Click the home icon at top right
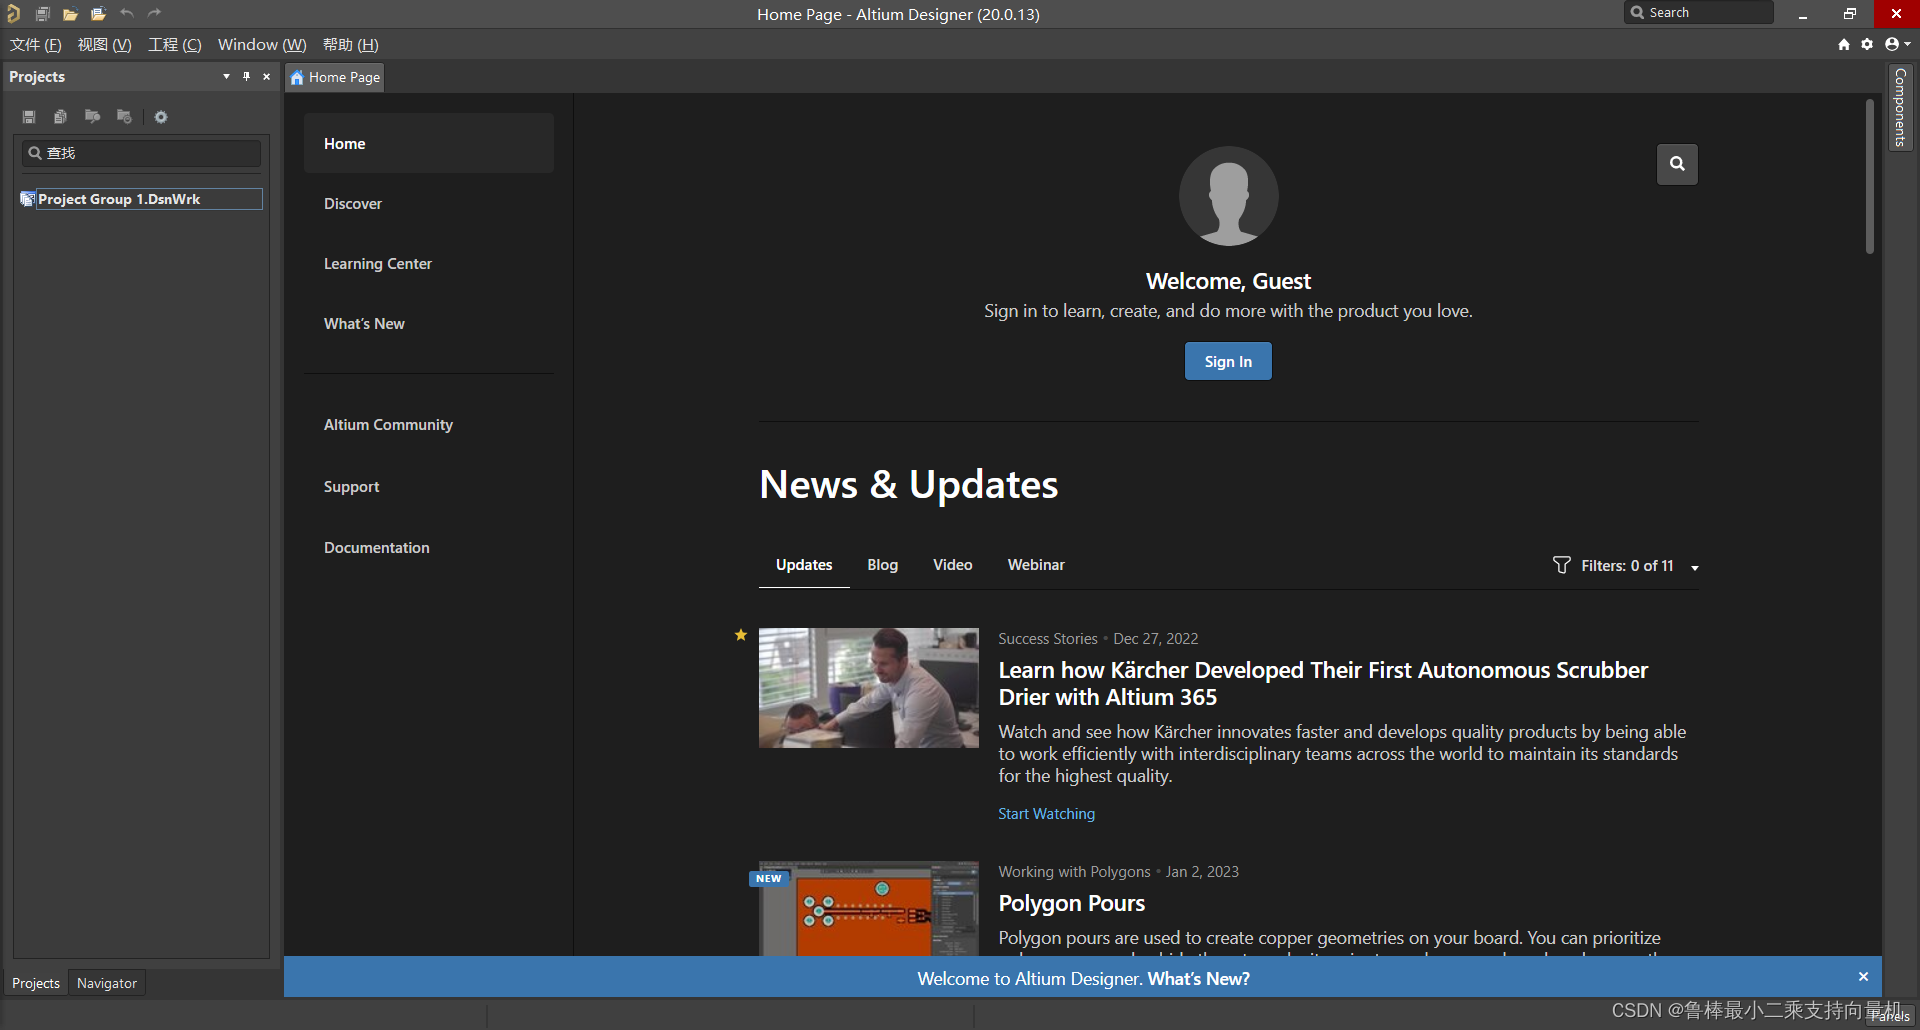 1844,44
